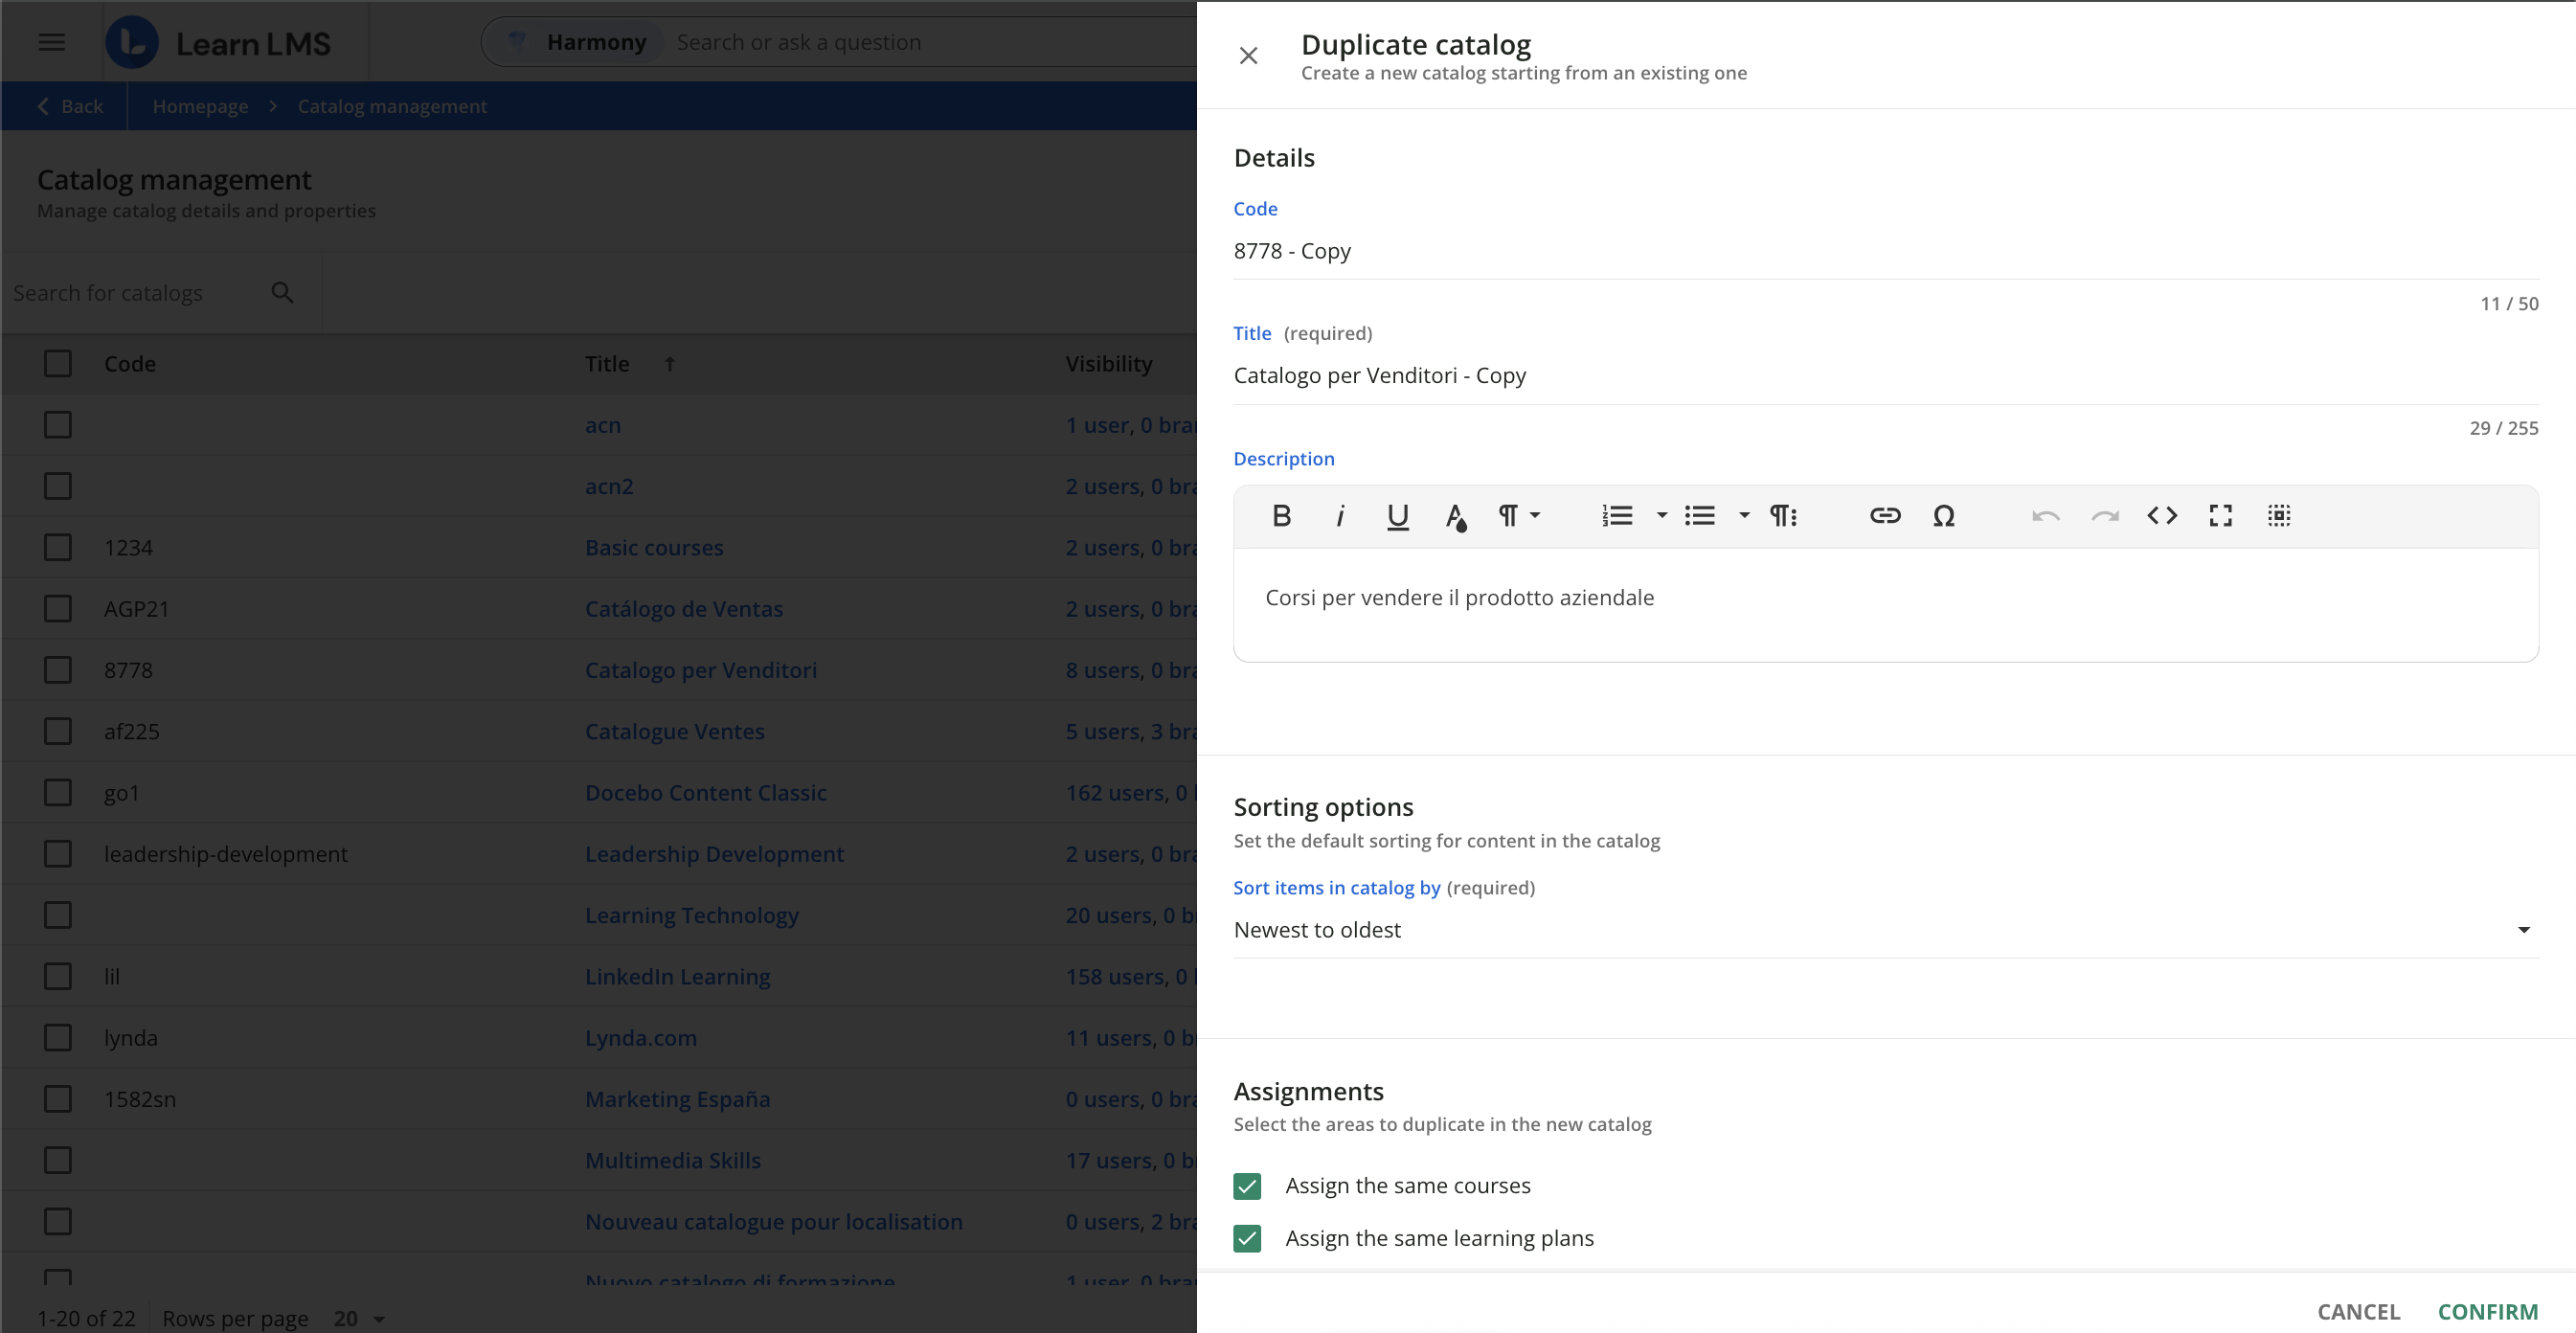
Task: Check the leadership-development row checkbox
Action: 58,854
